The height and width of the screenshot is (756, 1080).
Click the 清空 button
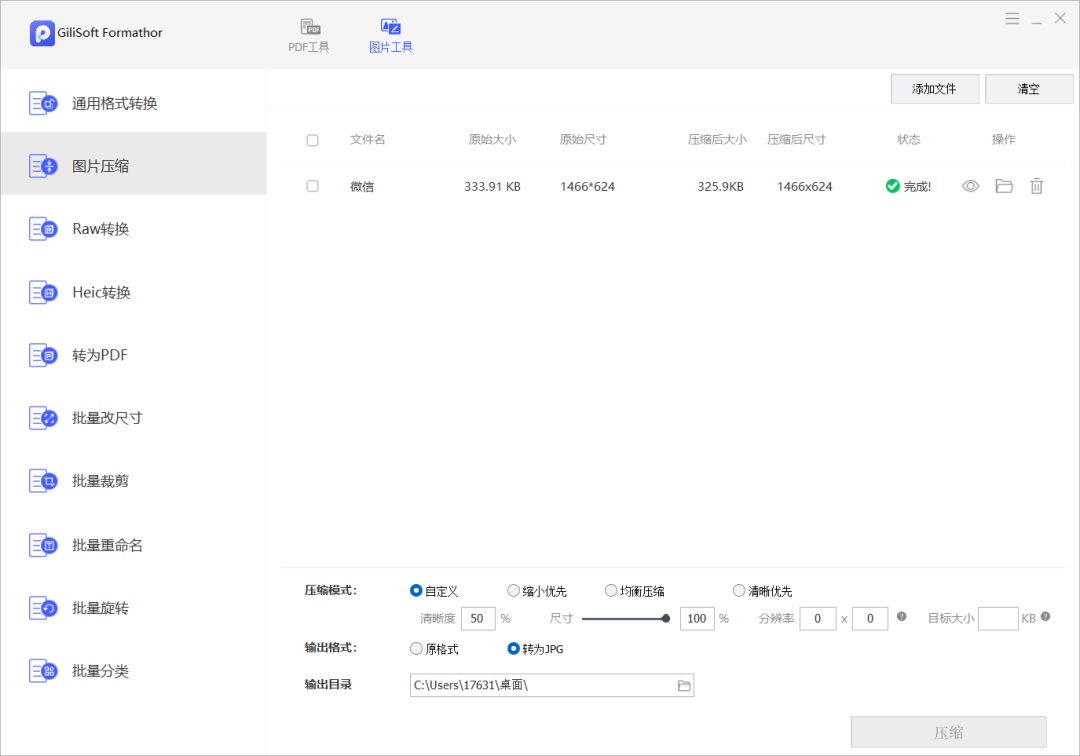point(1028,89)
